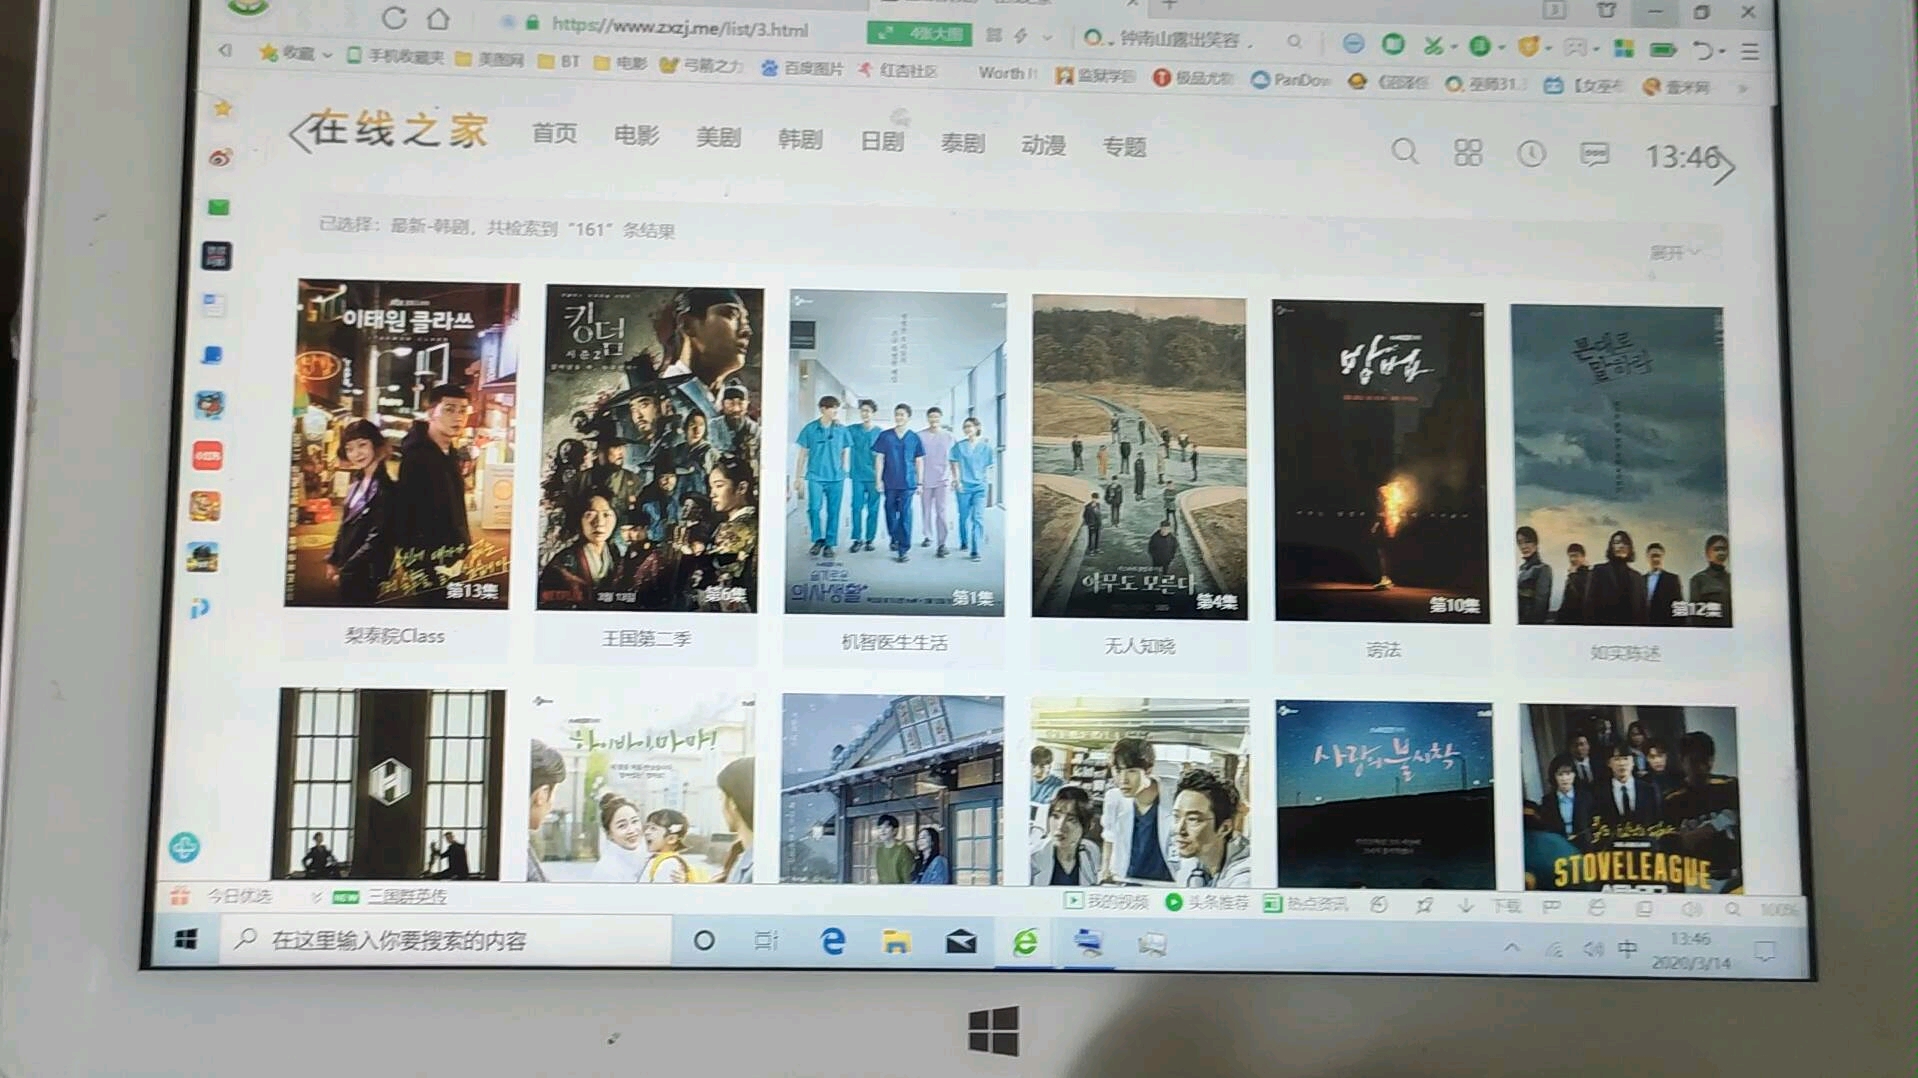Open the browser hamburger menu
The width and height of the screenshot is (1918, 1078).
(x=1750, y=51)
